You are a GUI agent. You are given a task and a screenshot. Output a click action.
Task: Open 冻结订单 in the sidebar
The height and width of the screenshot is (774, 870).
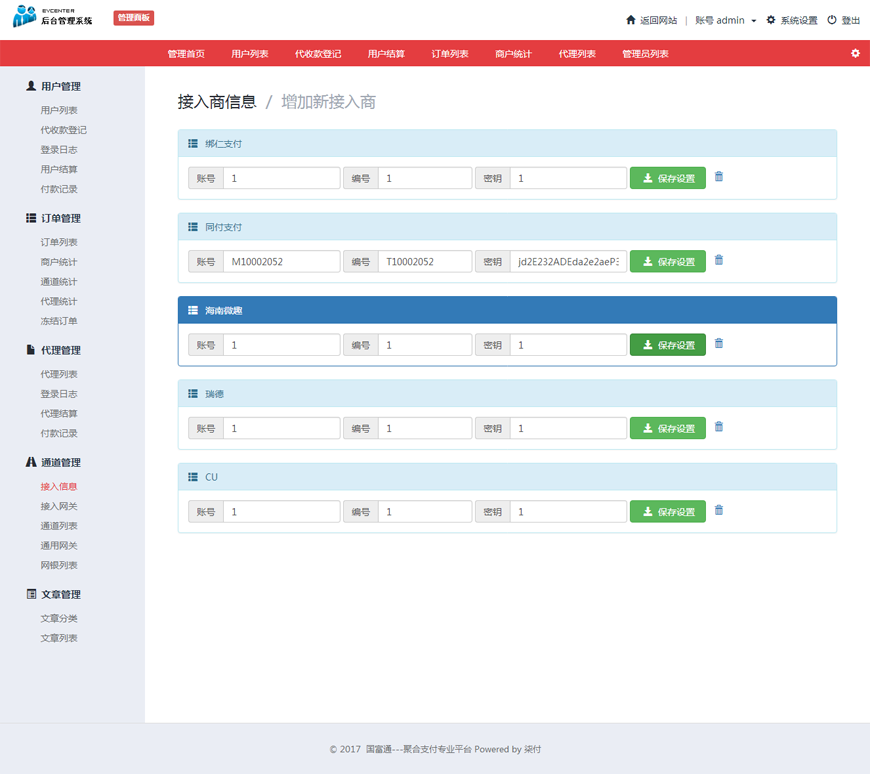pyautogui.click(x=59, y=321)
